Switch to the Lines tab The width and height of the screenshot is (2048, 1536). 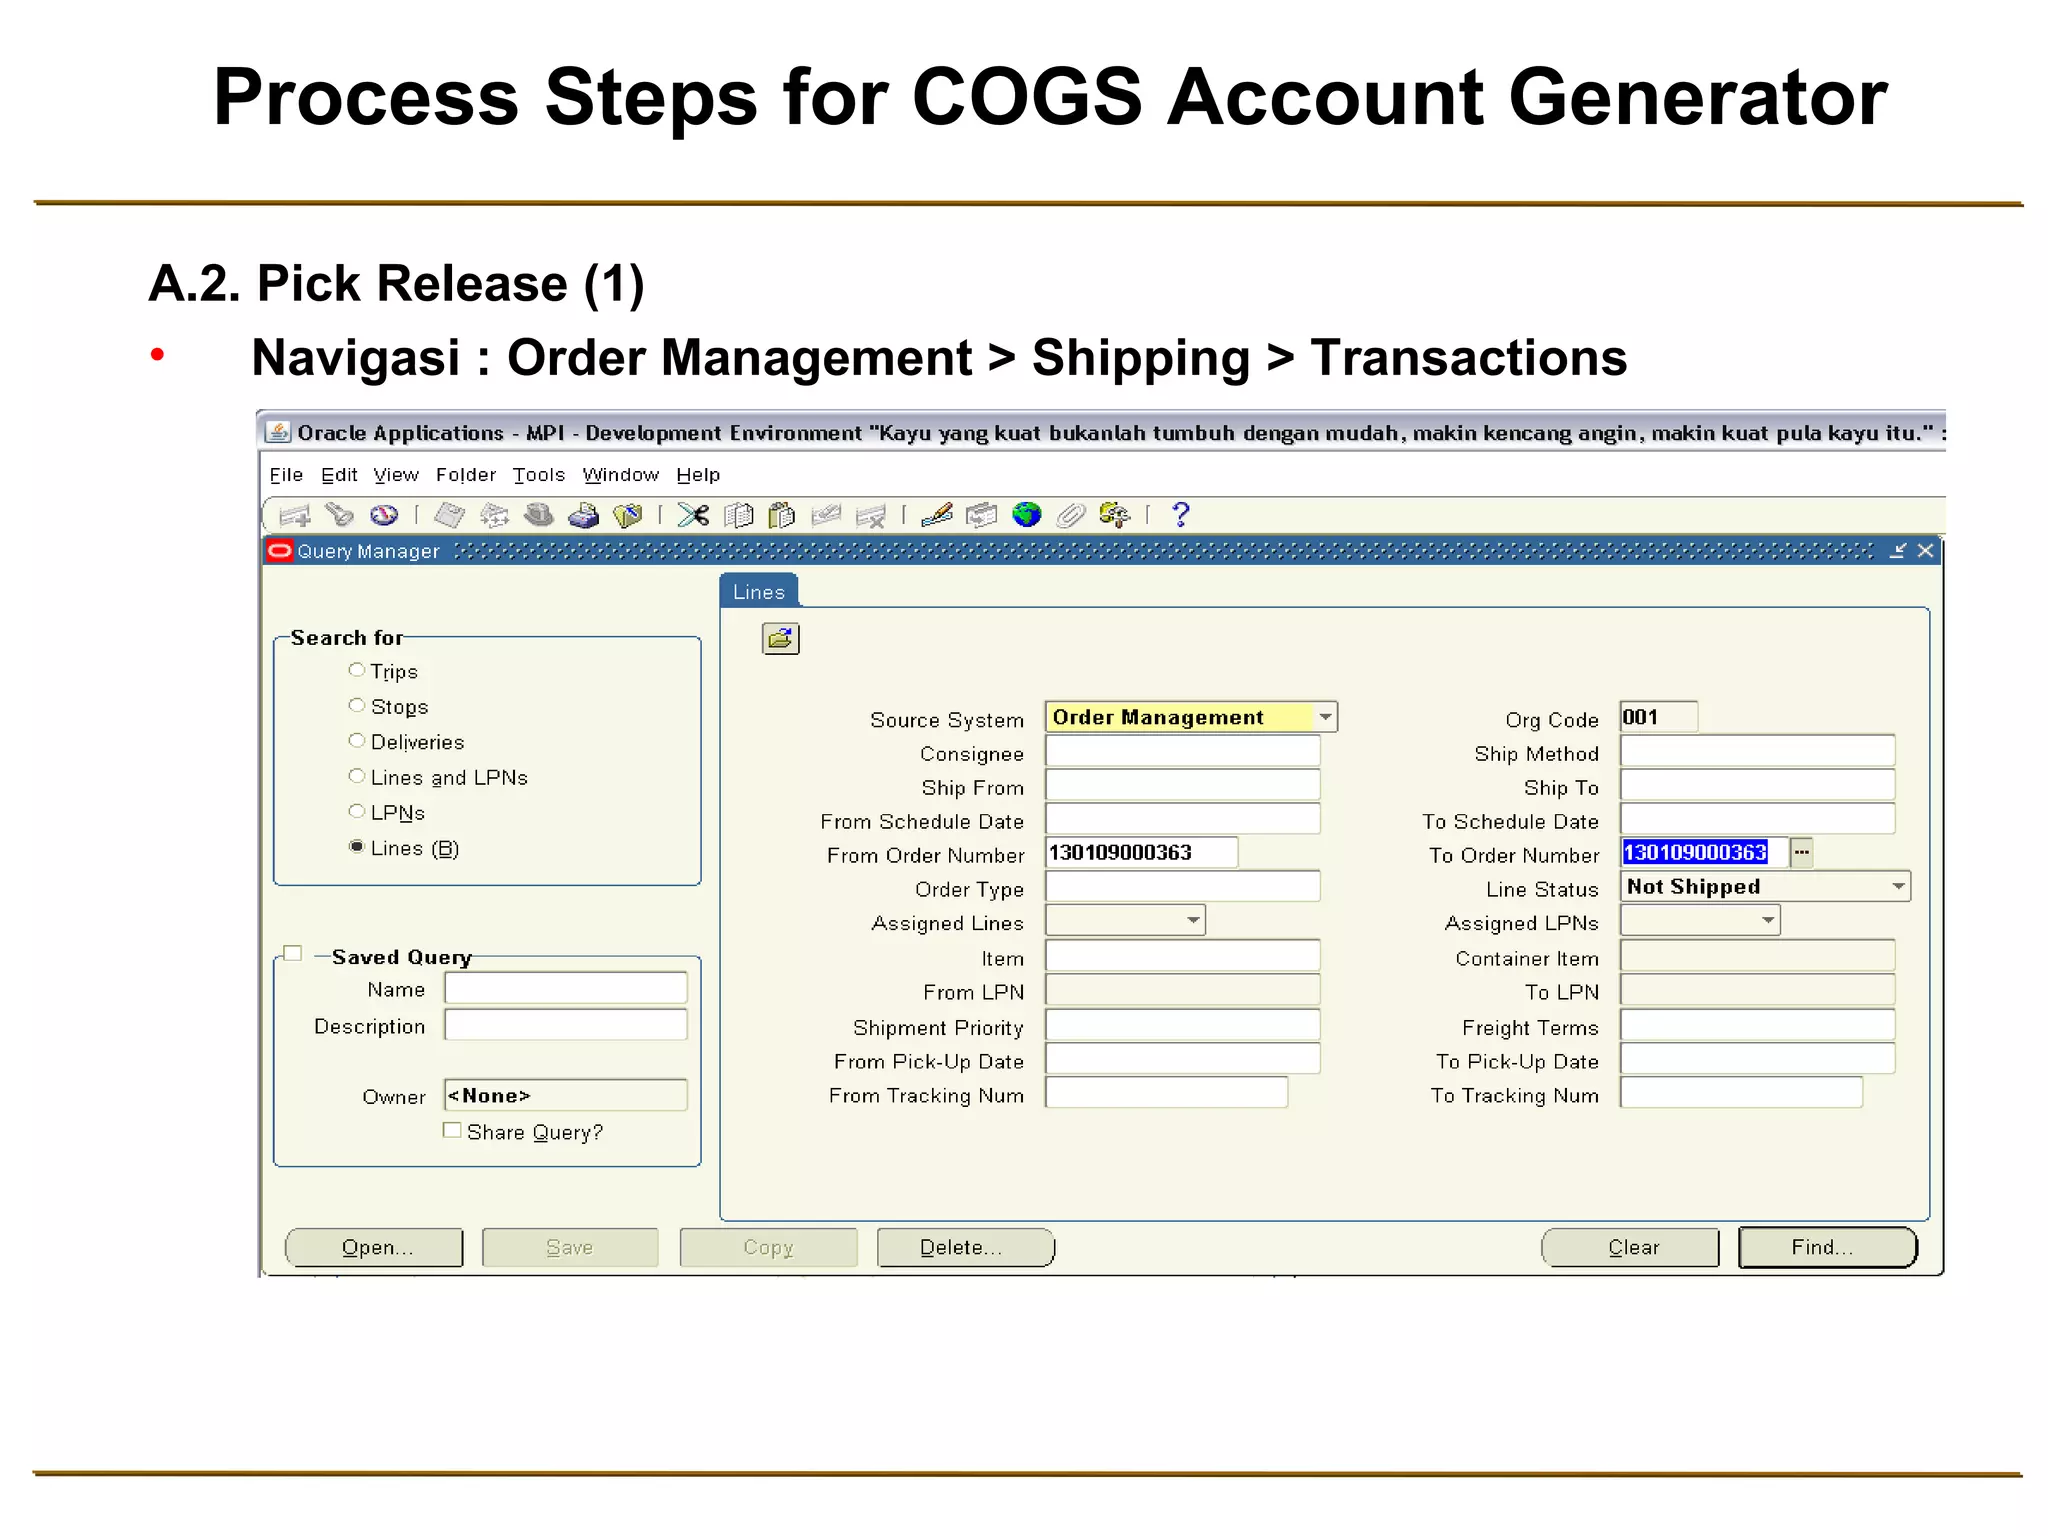pyautogui.click(x=759, y=591)
